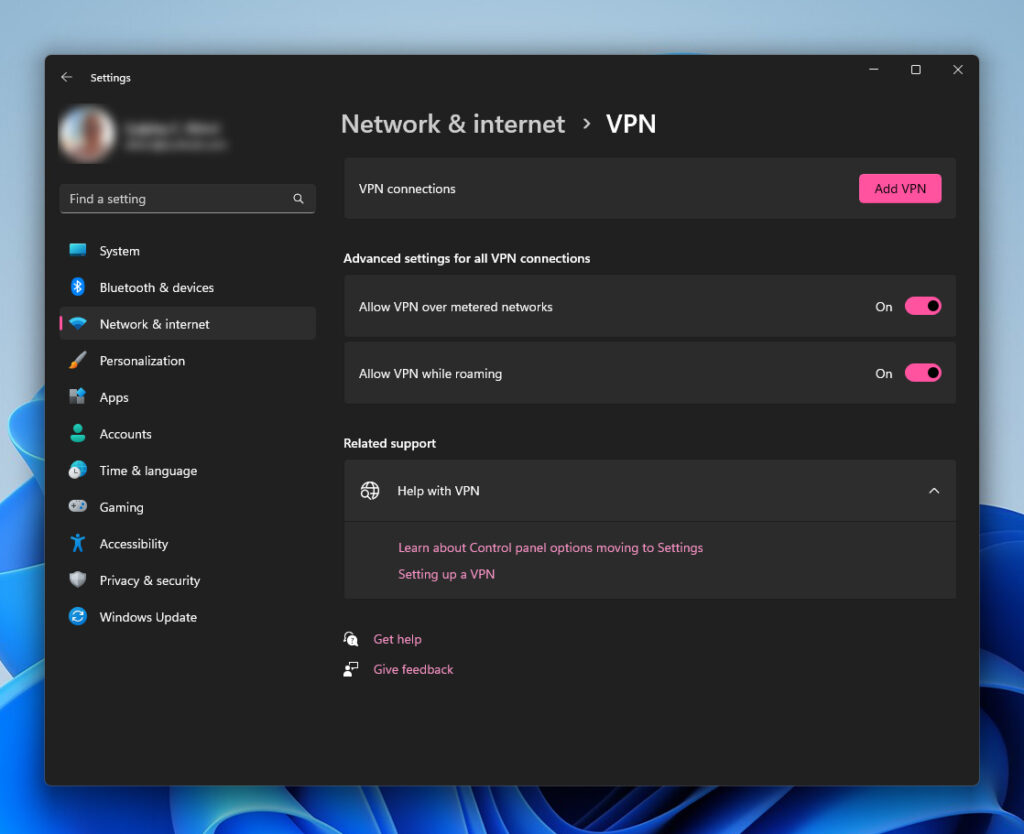The image size is (1024, 834).
Task: Navigate to Network & internet breadcrumb
Action: click(453, 124)
